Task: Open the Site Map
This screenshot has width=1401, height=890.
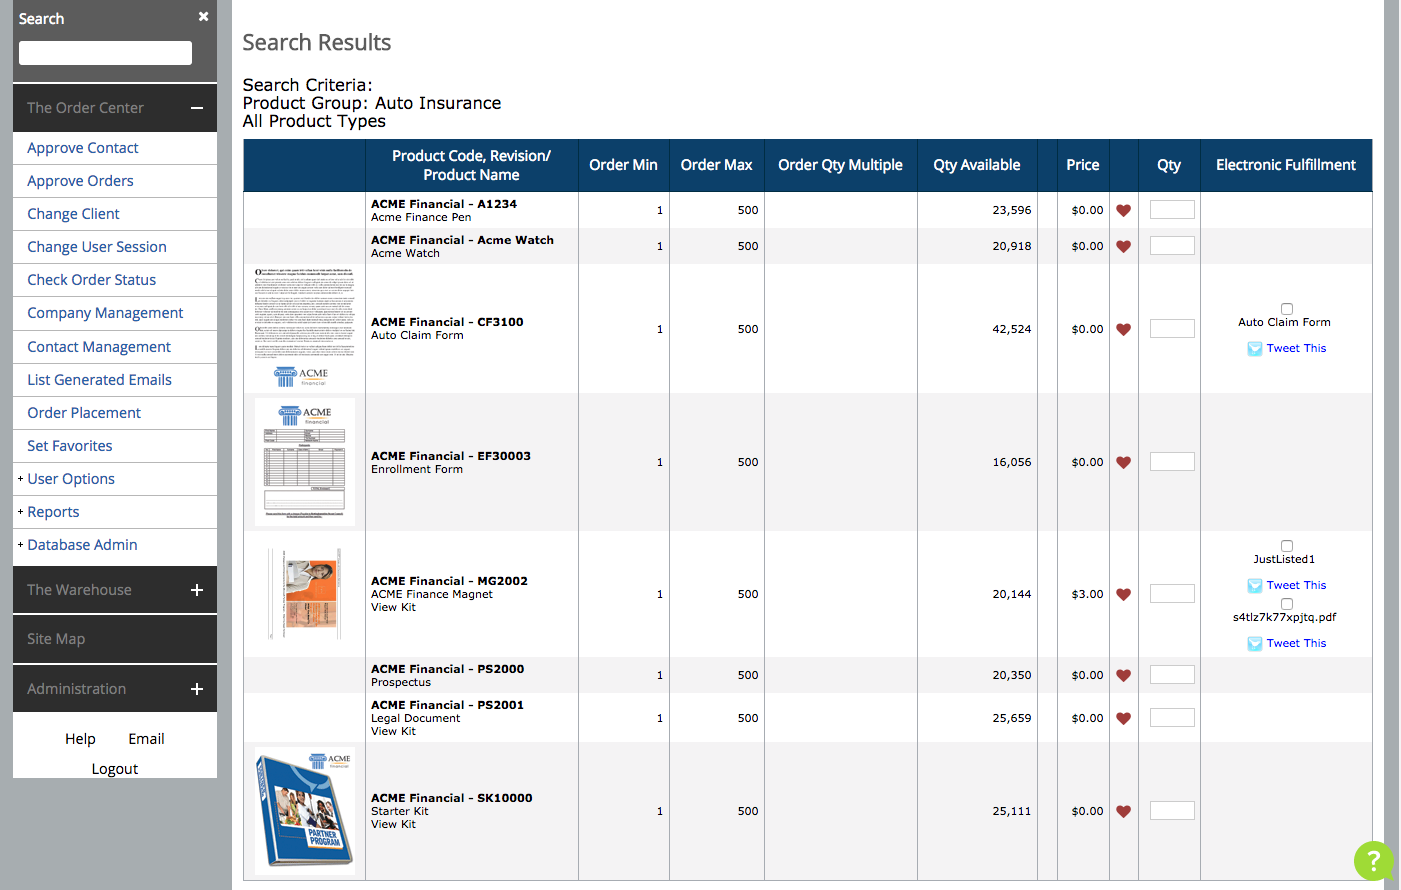Action: 56,639
